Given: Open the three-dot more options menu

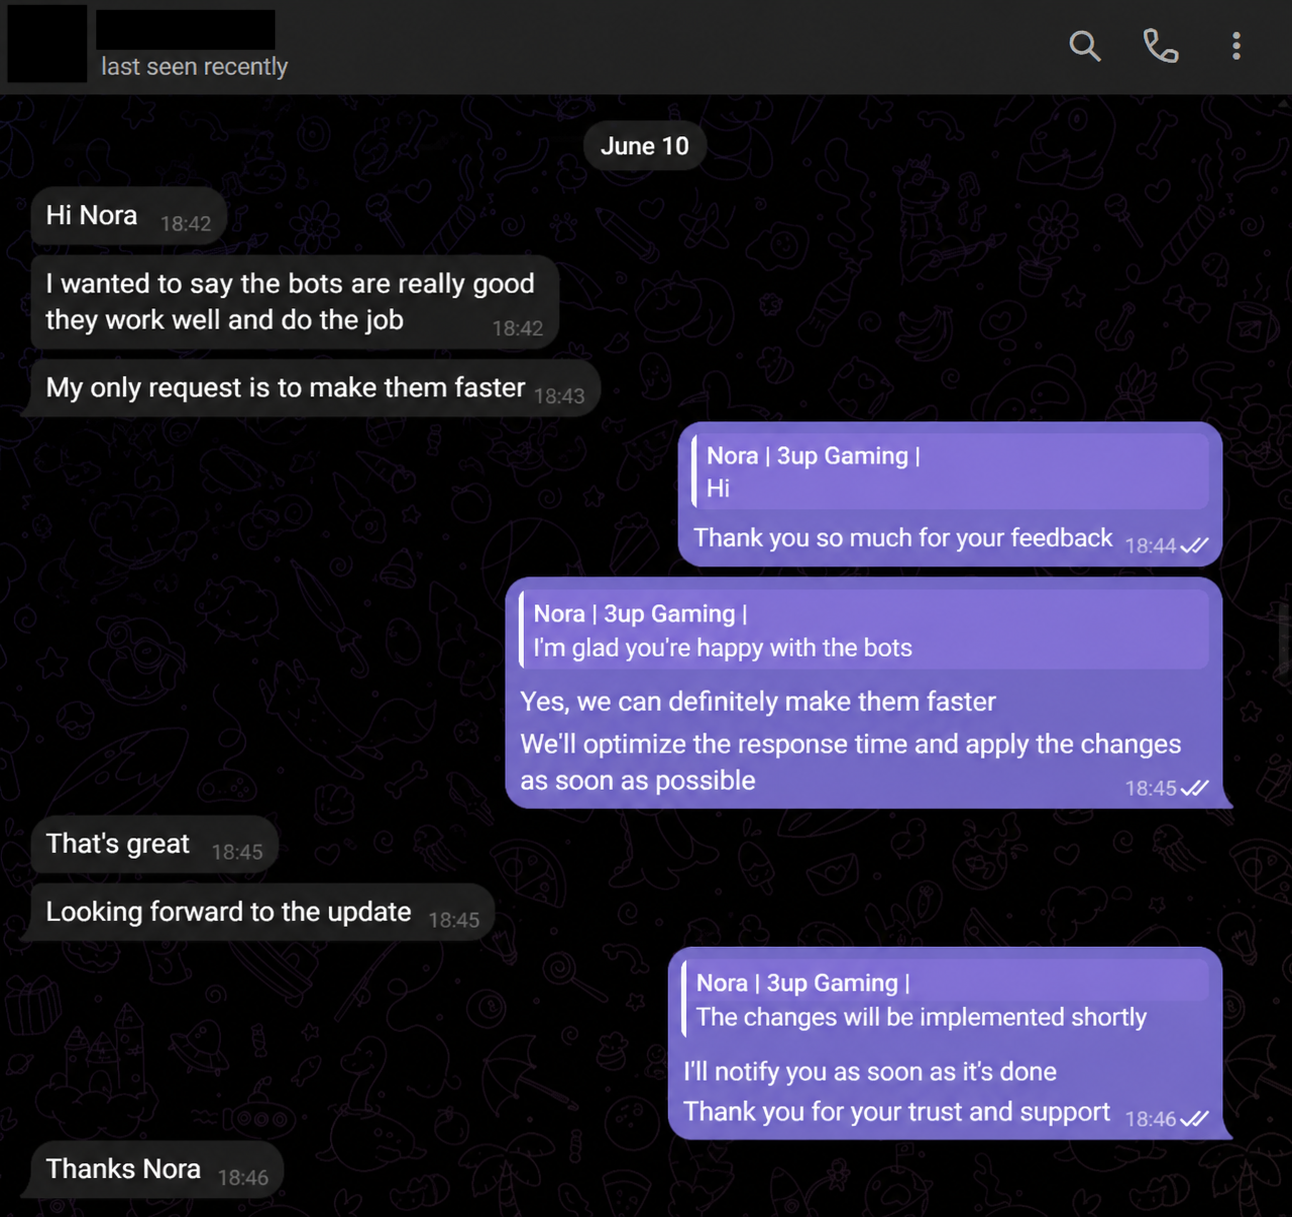Looking at the screenshot, I should [x=1236, y=46].
